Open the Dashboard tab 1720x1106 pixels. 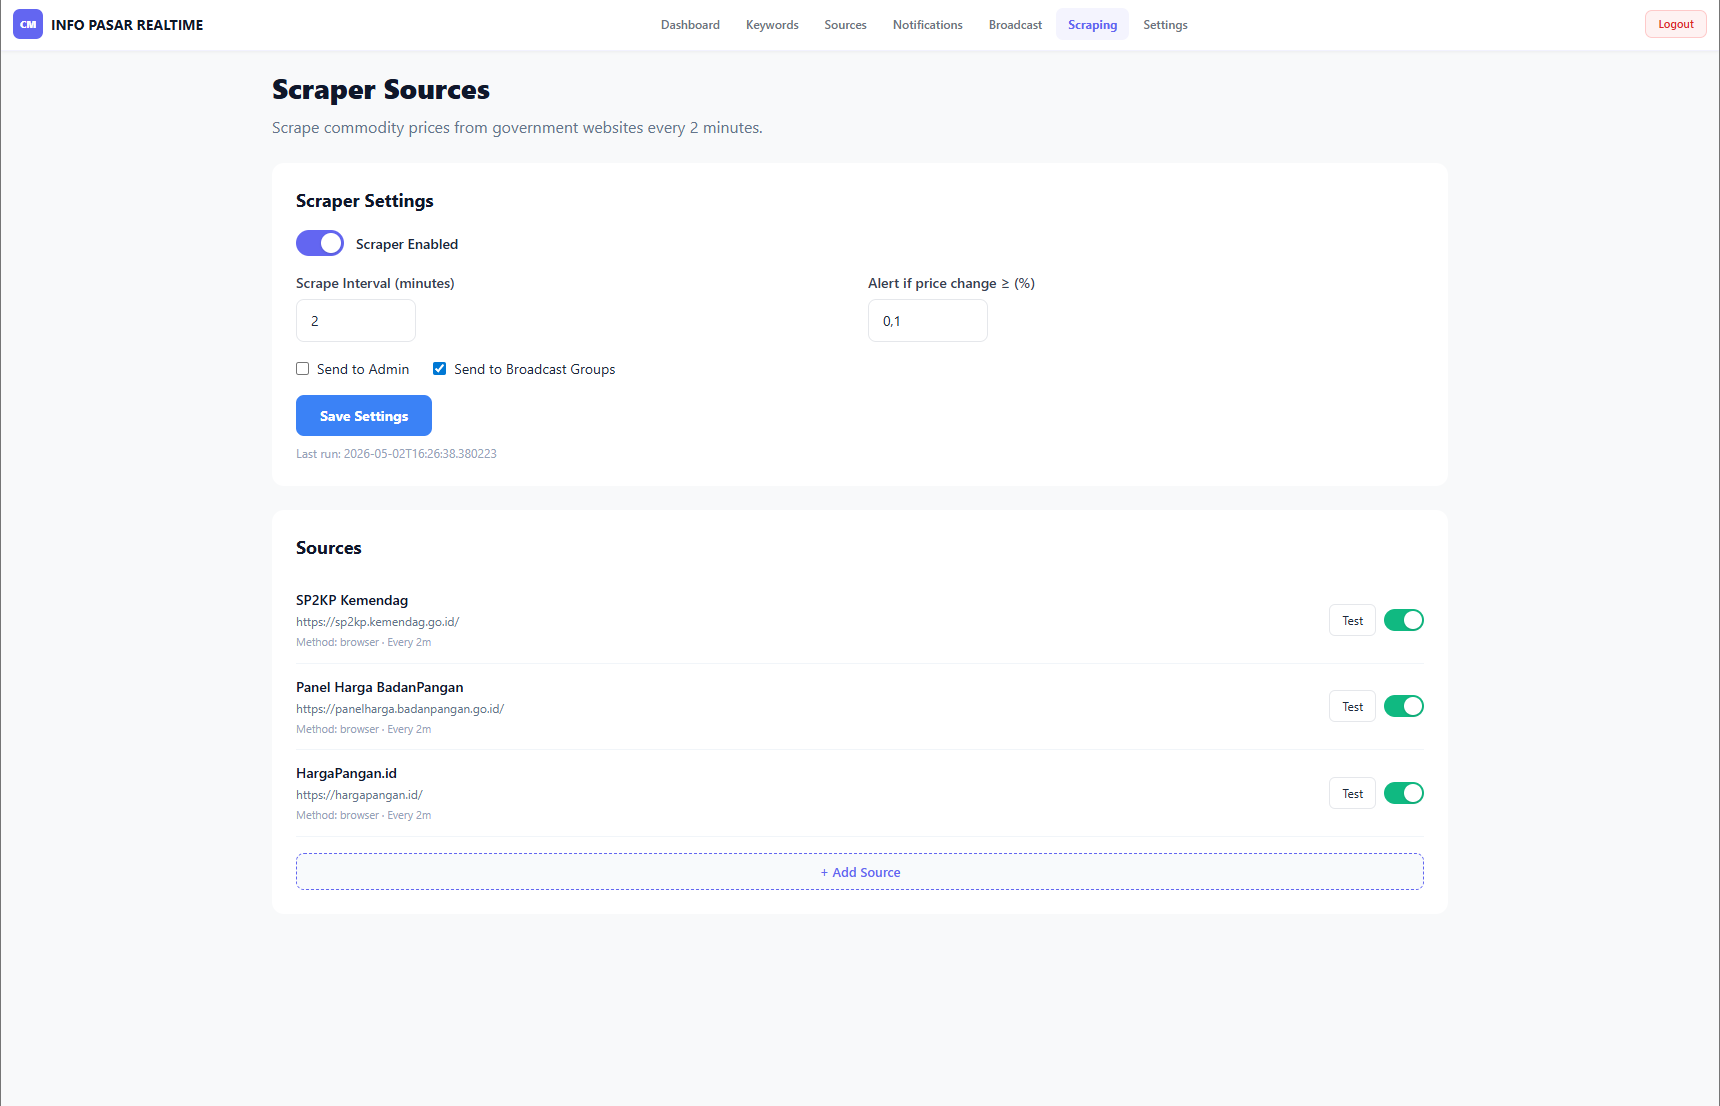(690, 25)
